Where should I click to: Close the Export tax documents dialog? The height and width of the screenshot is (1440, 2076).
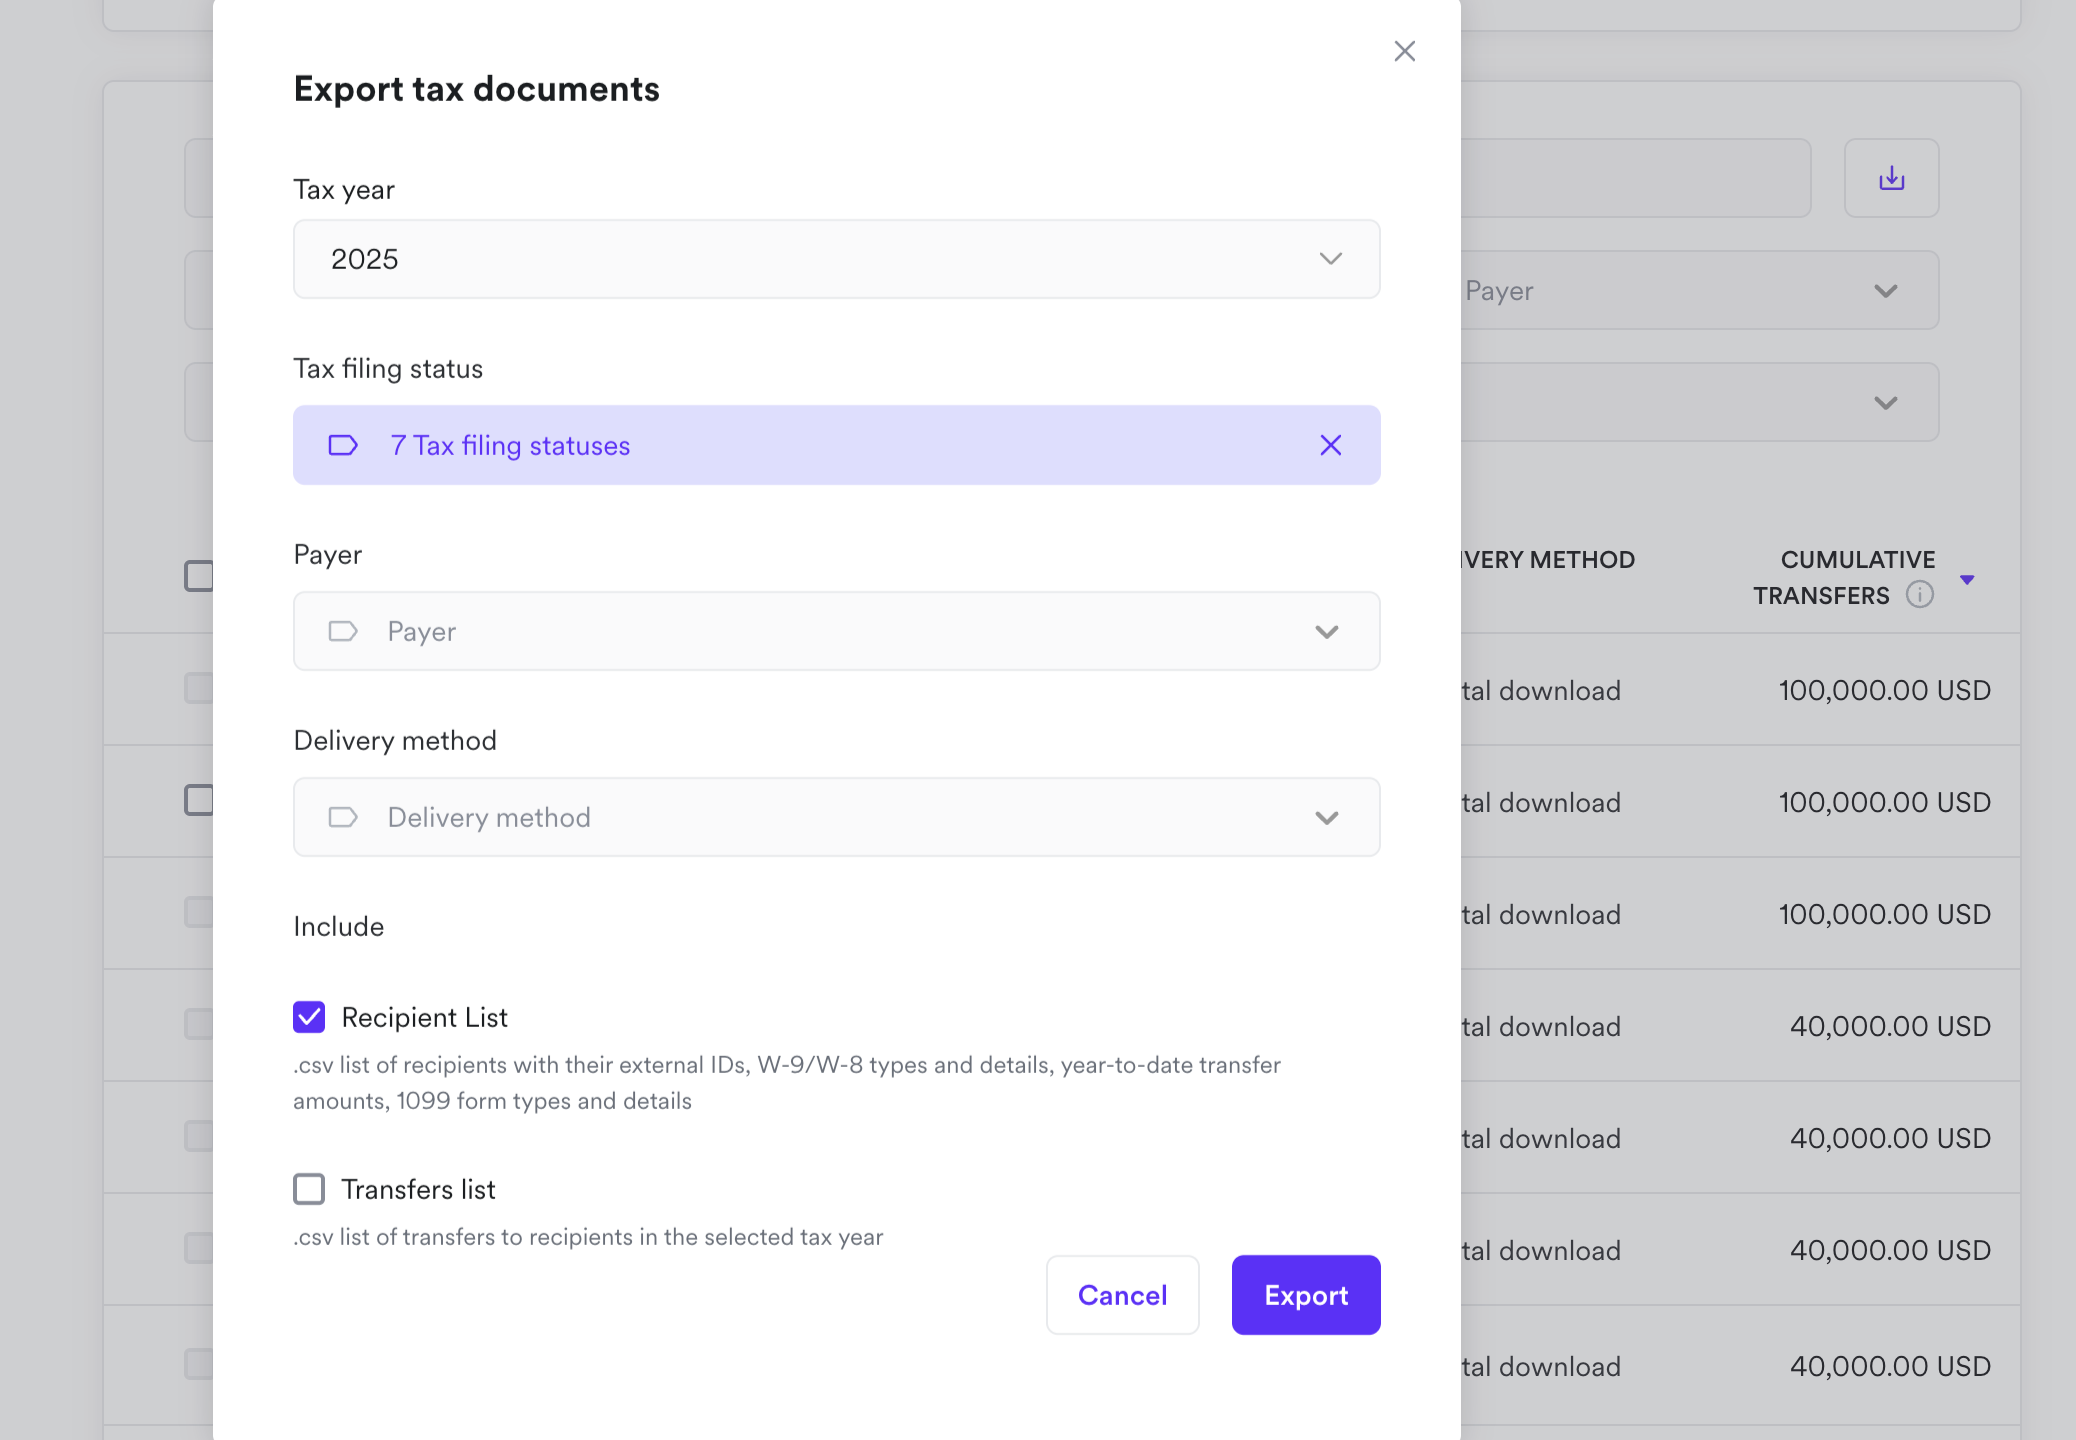point(1404,51)
